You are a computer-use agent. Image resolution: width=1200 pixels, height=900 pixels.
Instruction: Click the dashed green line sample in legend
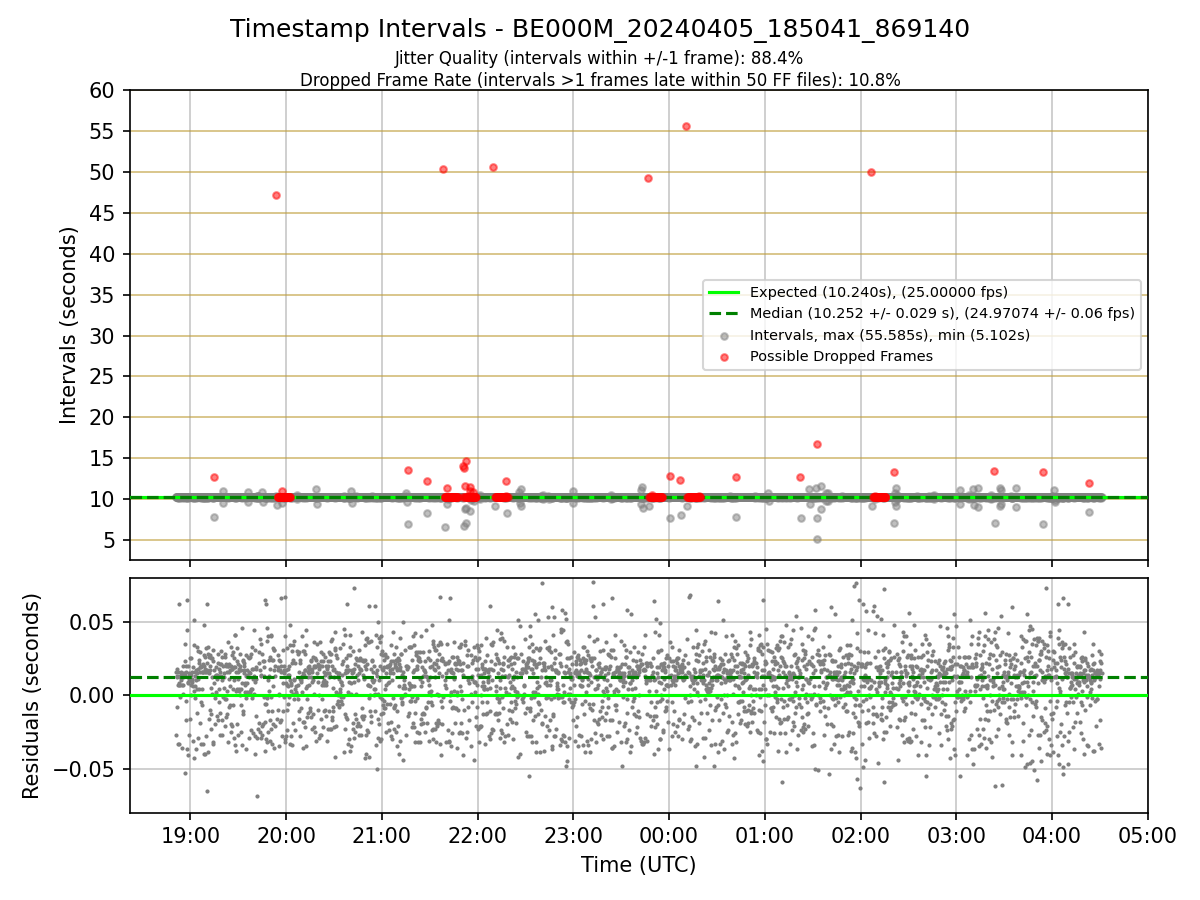[724, 313]
